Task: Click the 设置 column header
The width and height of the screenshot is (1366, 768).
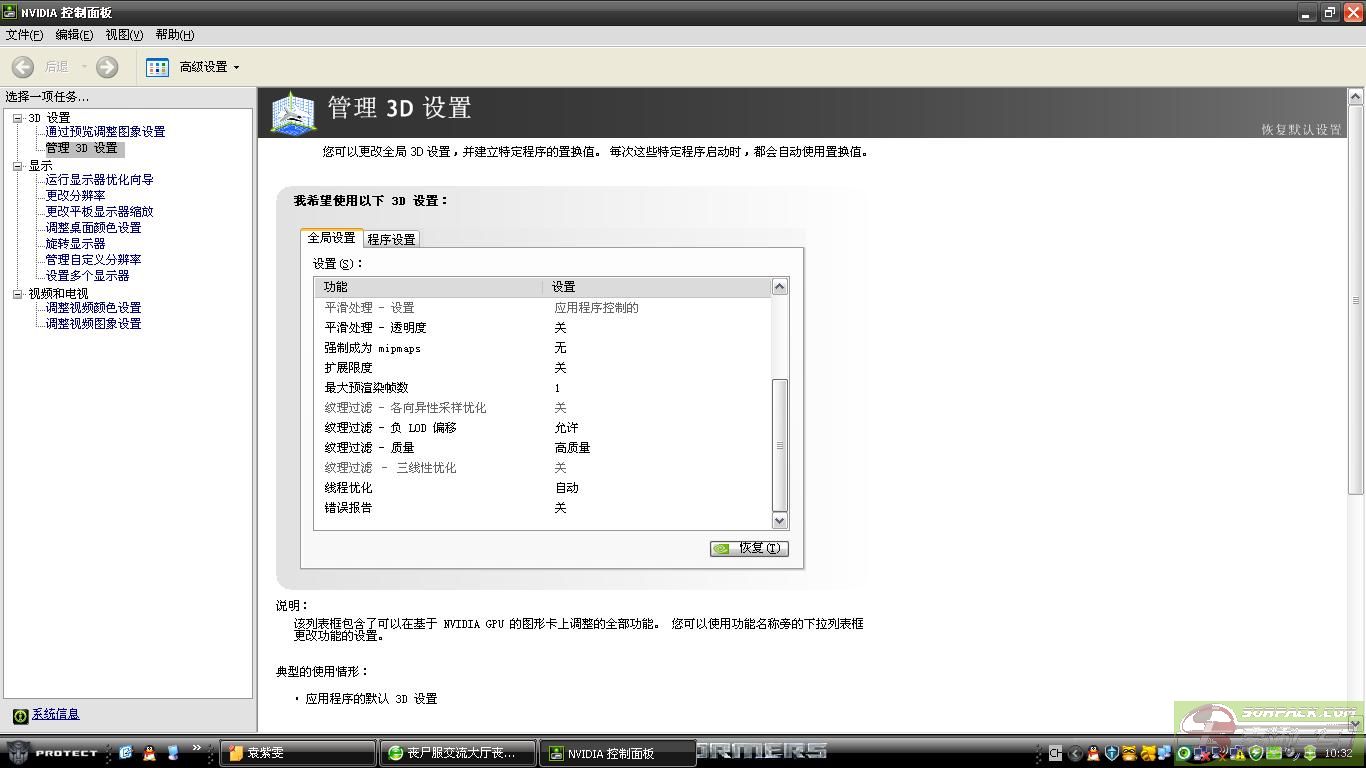Action: click(x=657, y=287)
